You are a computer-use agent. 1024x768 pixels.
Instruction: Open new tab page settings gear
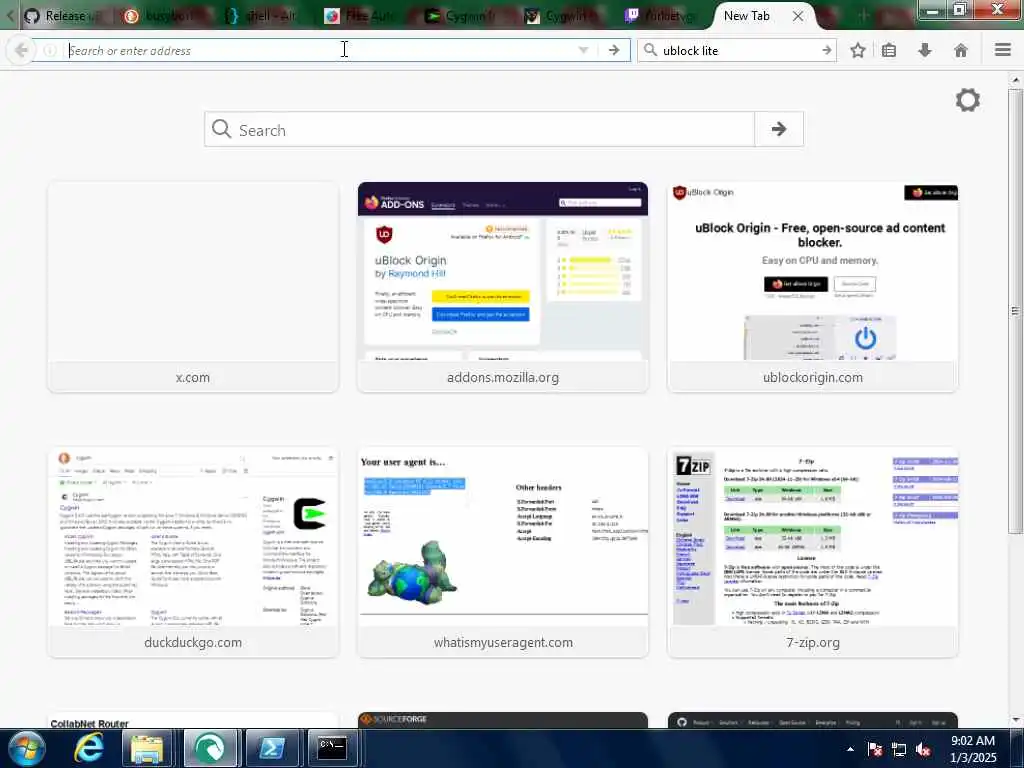tap(968, 100)
